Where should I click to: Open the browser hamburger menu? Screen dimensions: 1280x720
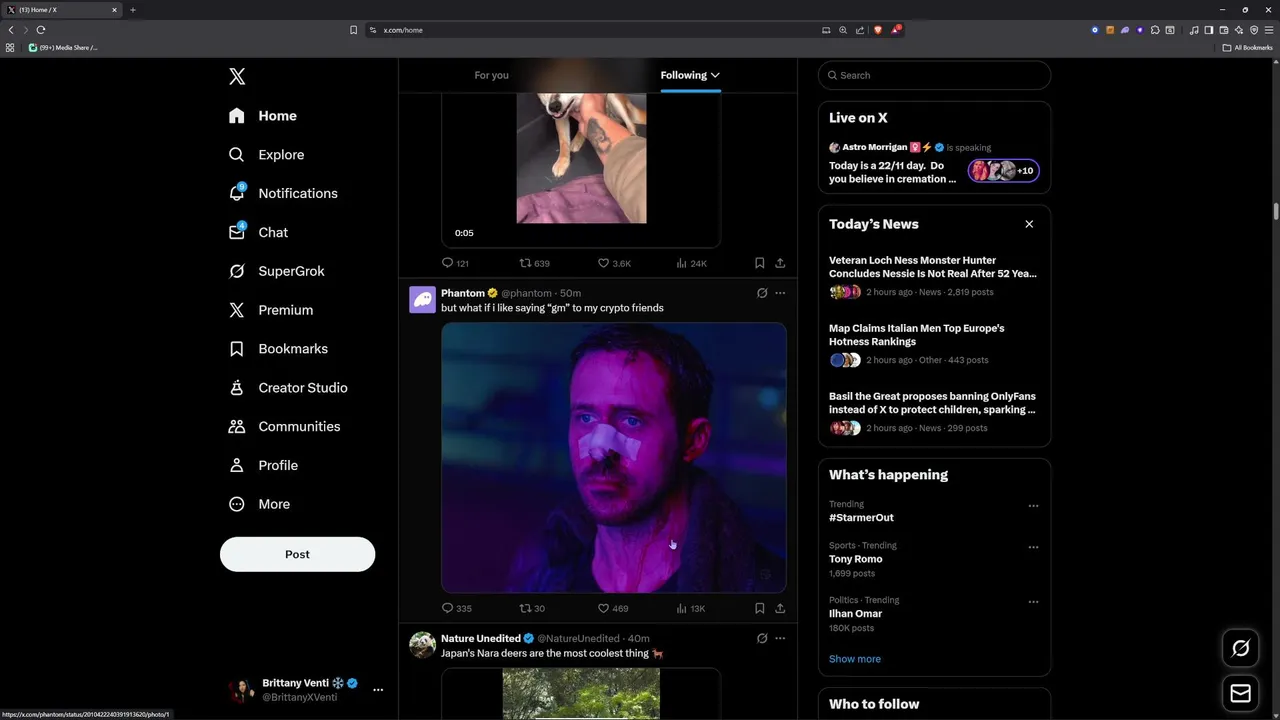1269,30
